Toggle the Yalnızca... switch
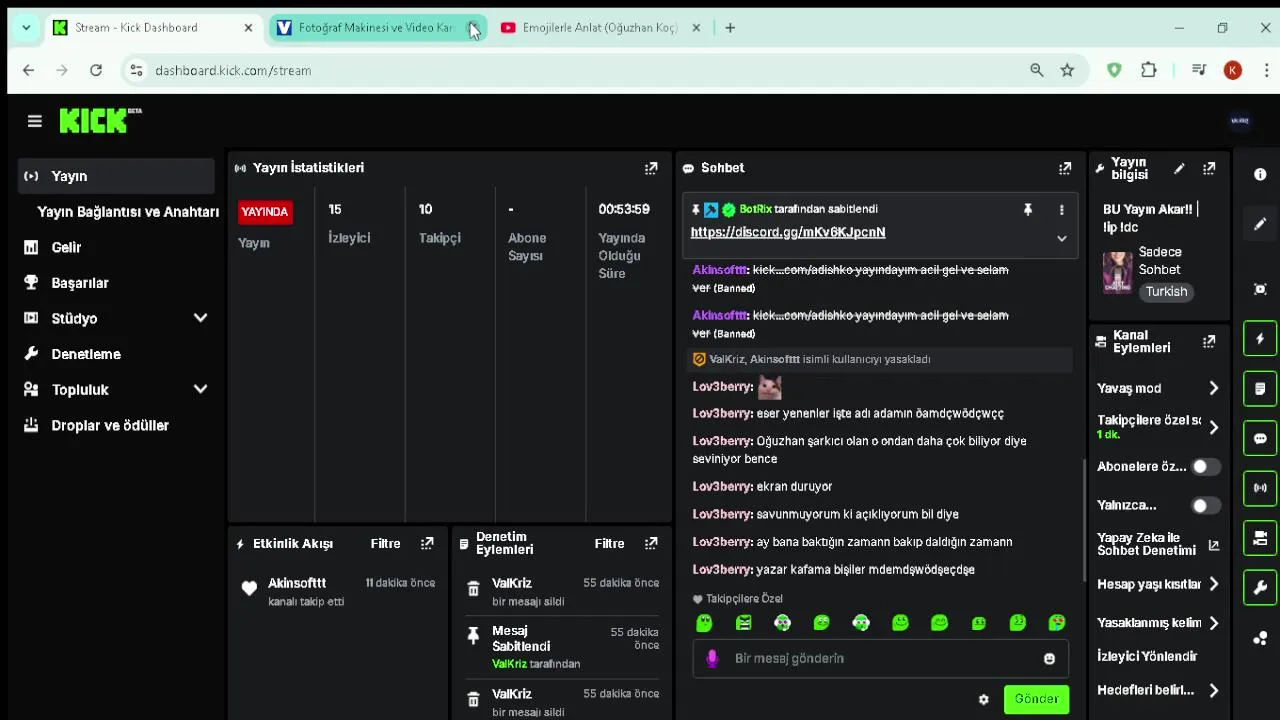 click(1206, 506)
